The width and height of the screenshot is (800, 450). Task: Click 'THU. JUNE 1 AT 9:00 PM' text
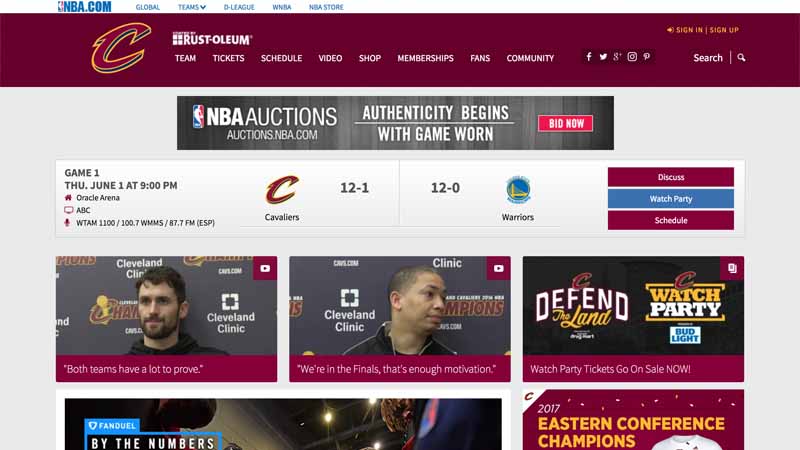pyautogui.click(x=121, y=185)
